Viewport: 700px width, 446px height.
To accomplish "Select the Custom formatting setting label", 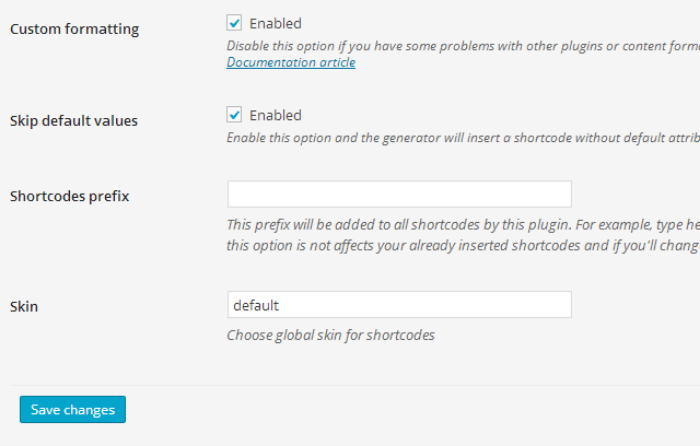I will (x=75, y=29).
